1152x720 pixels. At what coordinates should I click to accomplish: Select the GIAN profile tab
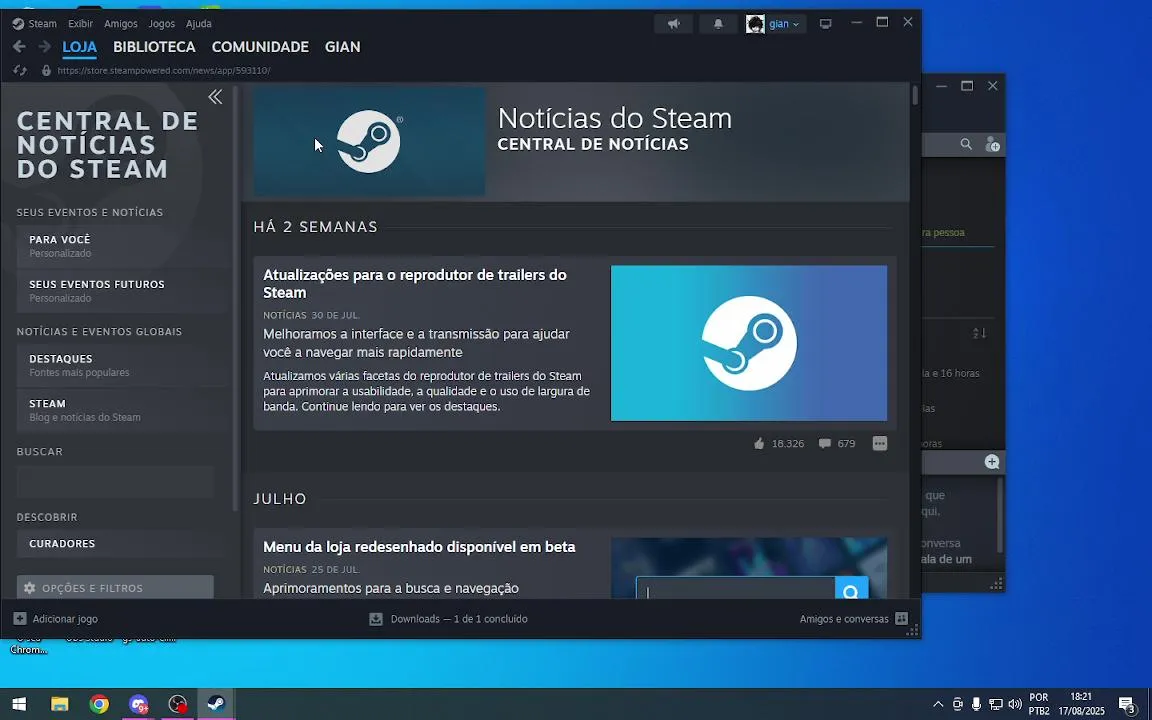[342, 47]
